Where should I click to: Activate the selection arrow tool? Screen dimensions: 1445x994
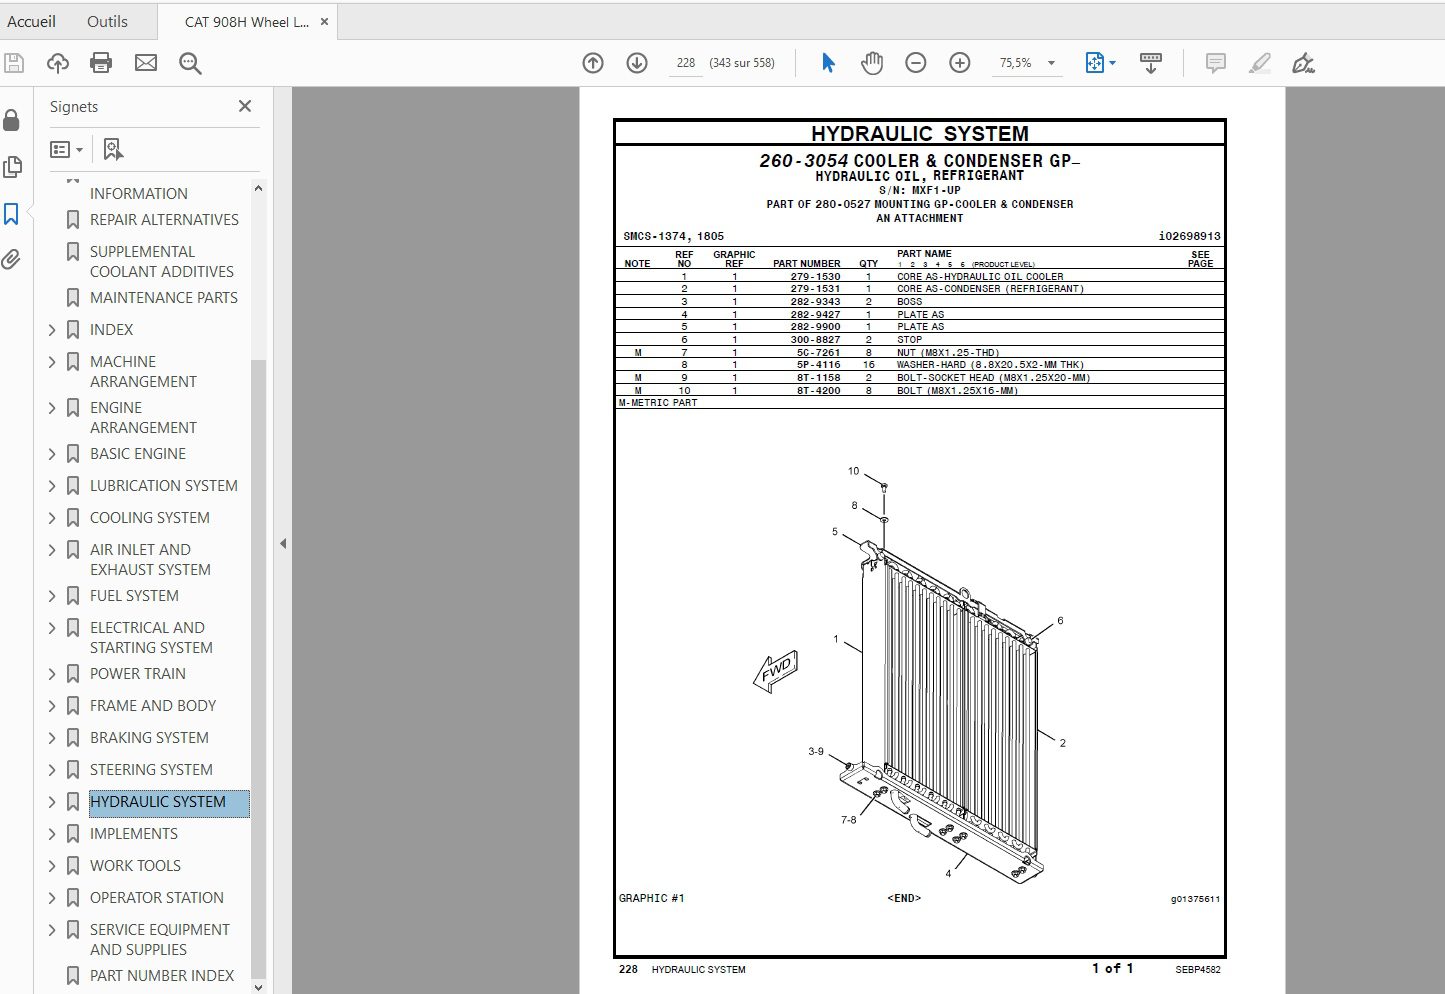[828, 63]
